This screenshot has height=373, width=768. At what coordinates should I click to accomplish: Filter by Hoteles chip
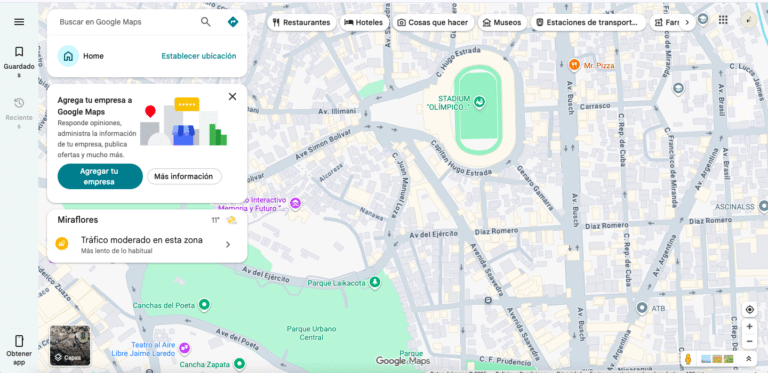click(364, 23)
